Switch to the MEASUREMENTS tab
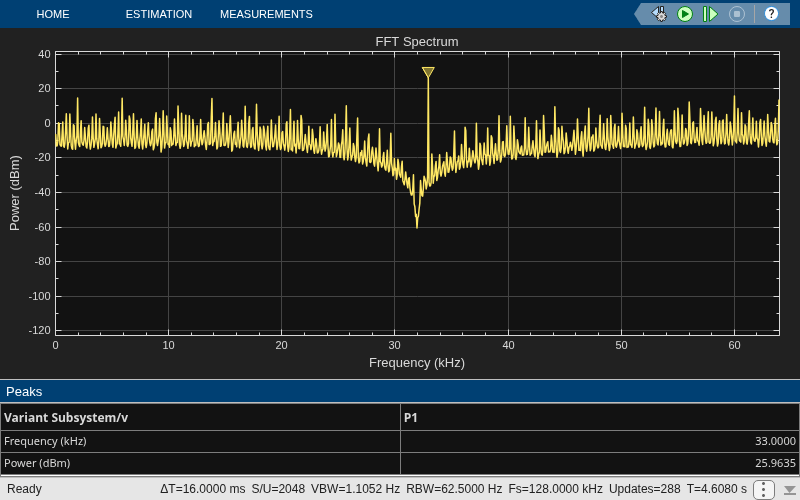This screenshot has width=800, height=500. pos(266,14)
